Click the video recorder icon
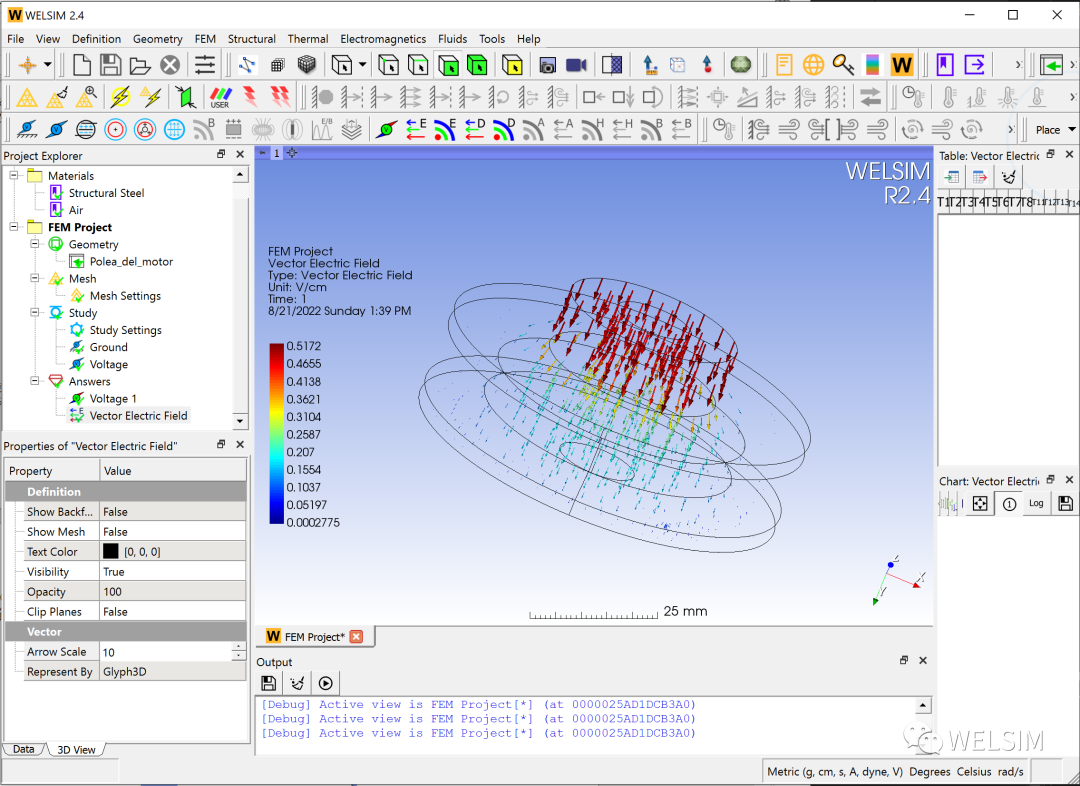The image size is (1080, 786). click(577, 65)
